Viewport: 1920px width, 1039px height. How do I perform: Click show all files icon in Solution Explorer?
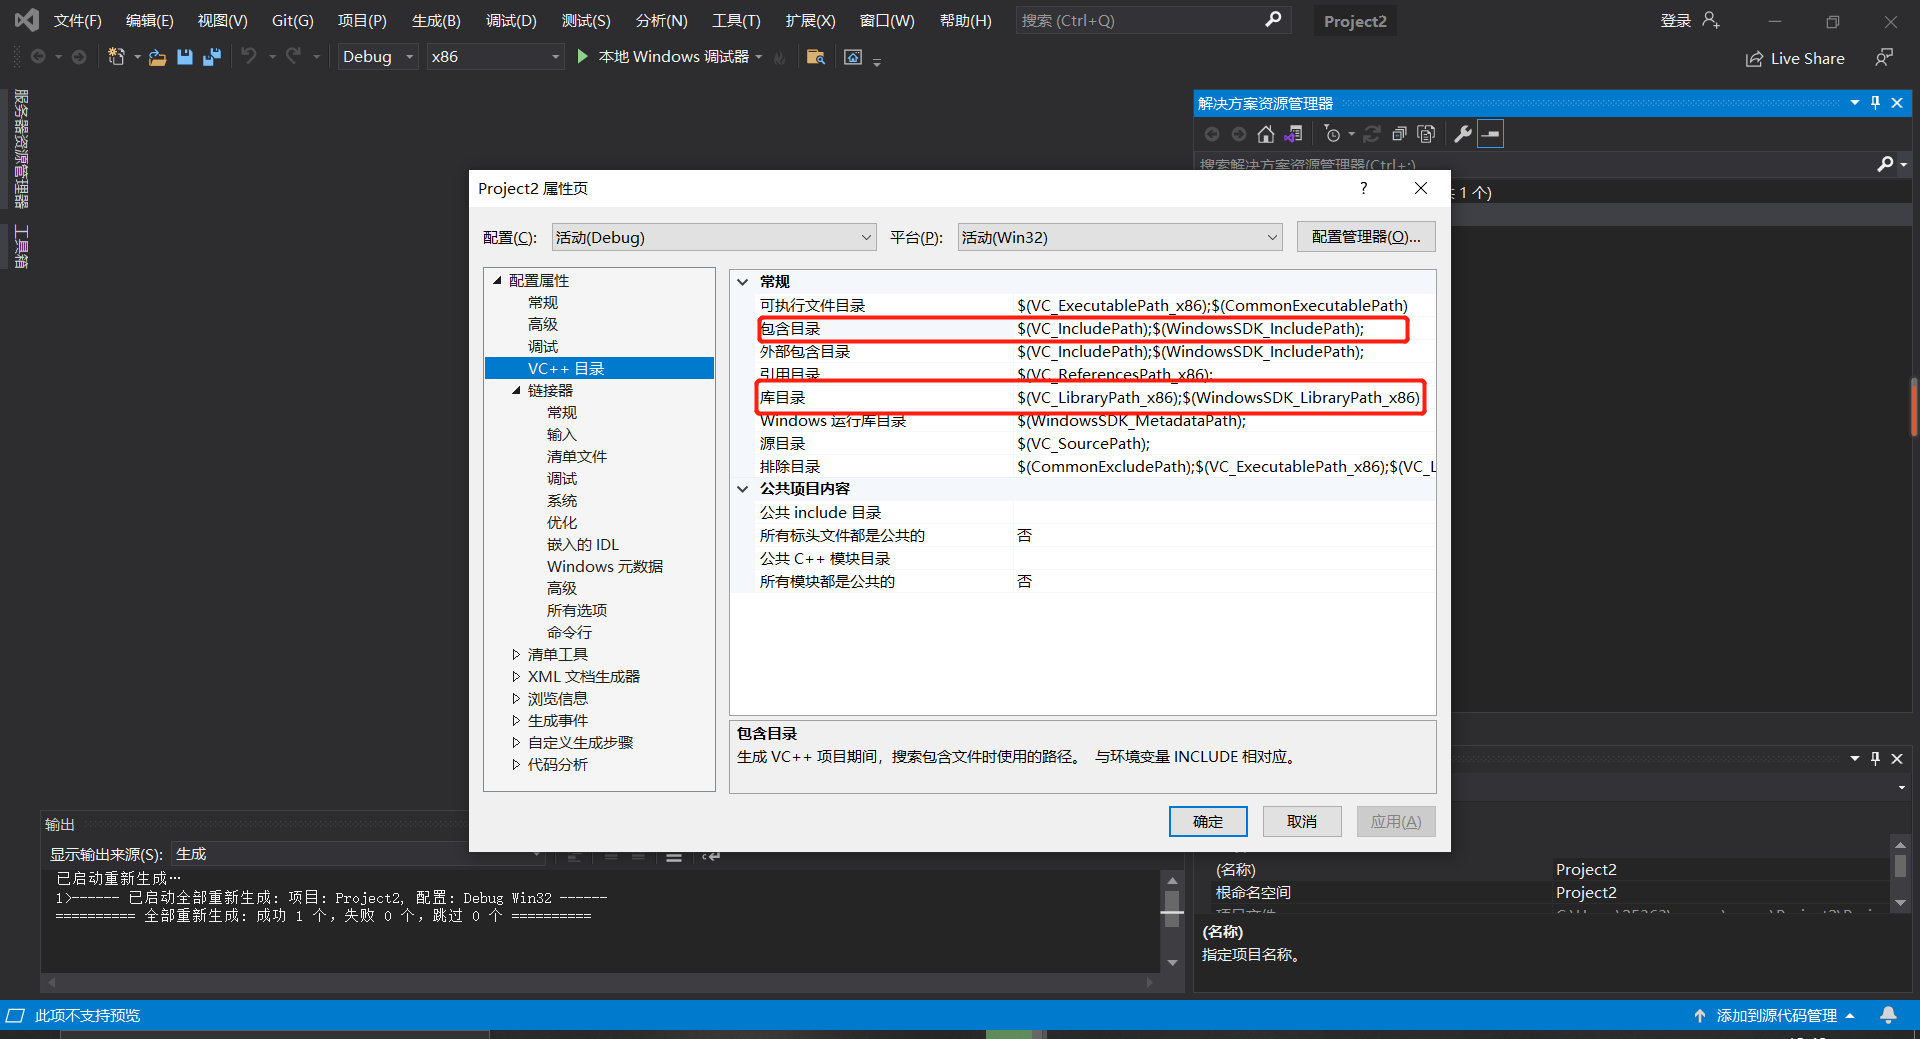pos(1427,134)
